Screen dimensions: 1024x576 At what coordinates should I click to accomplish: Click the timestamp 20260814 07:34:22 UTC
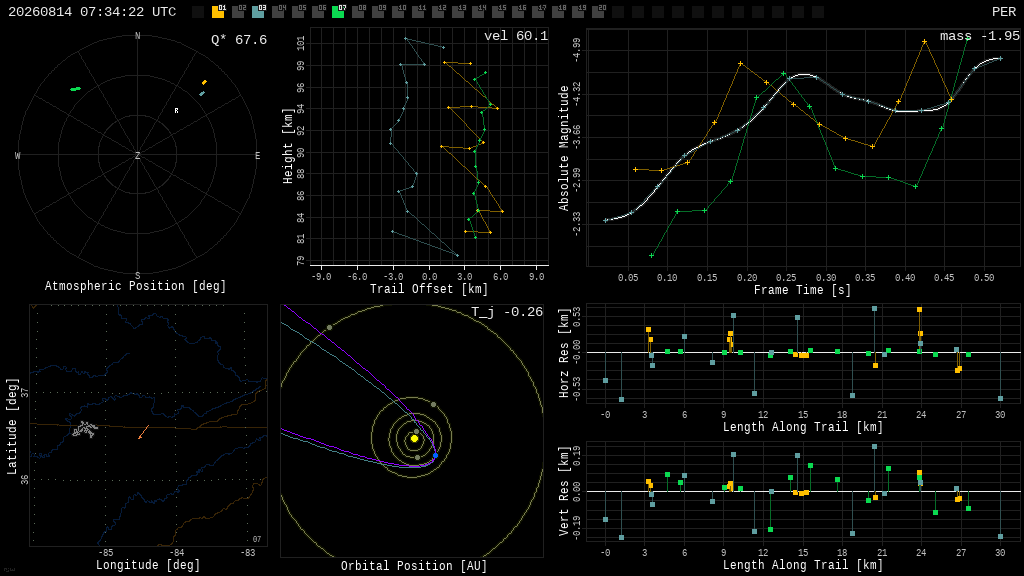coord(92,12)
